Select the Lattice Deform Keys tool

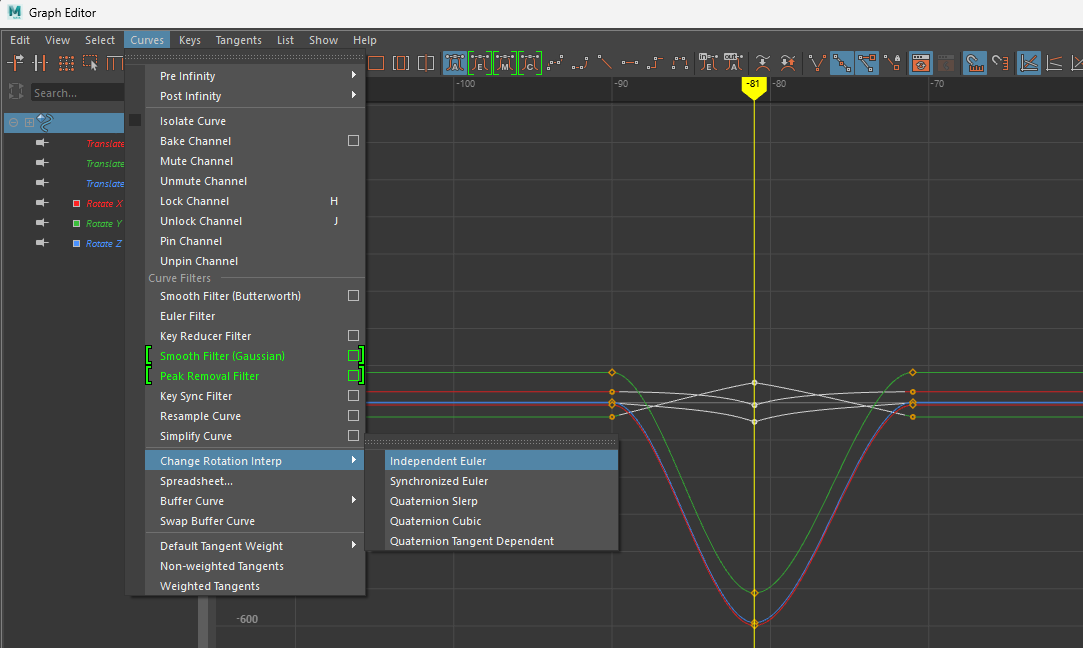pos(67,62)
